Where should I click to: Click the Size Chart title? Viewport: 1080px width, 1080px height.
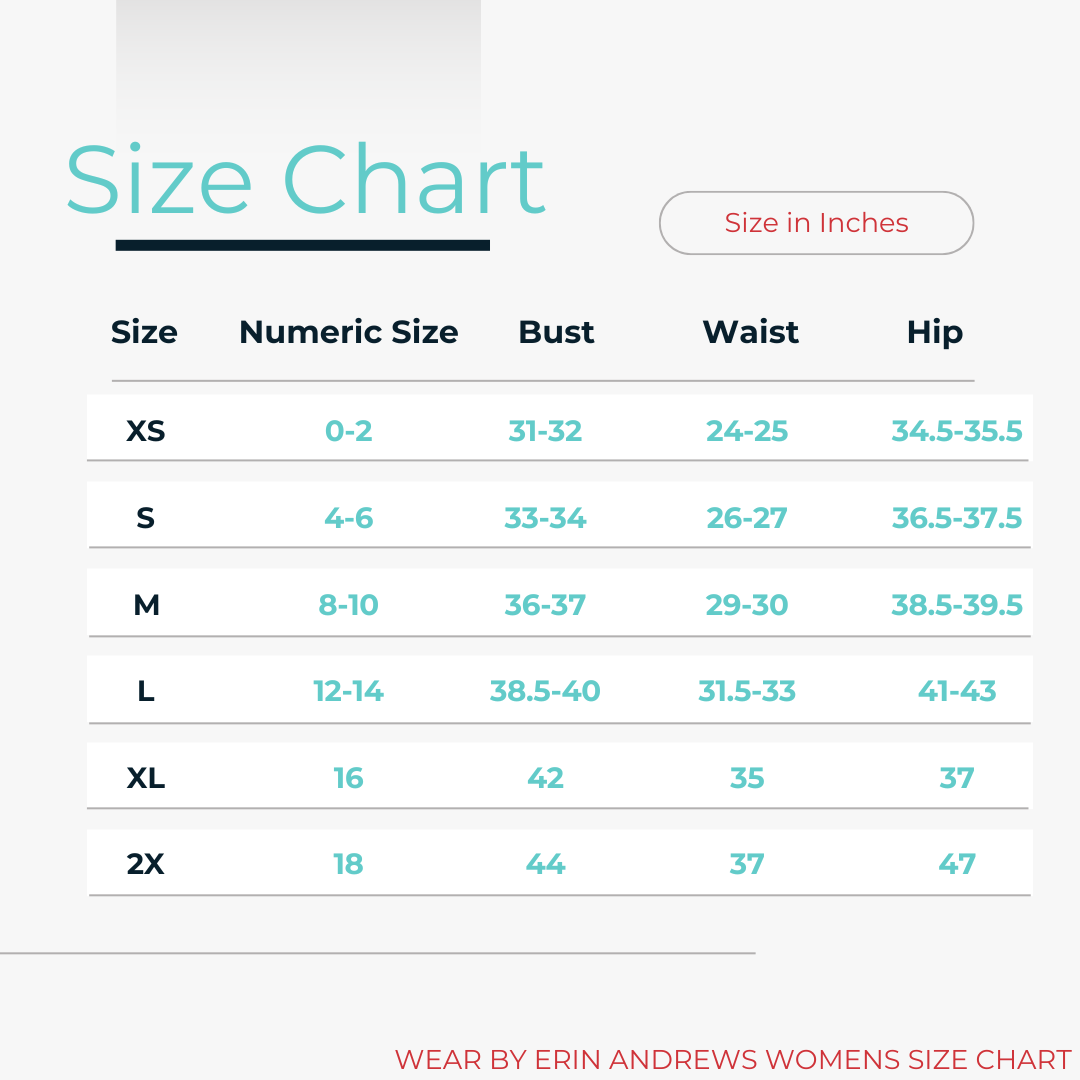tap(305, 180)
